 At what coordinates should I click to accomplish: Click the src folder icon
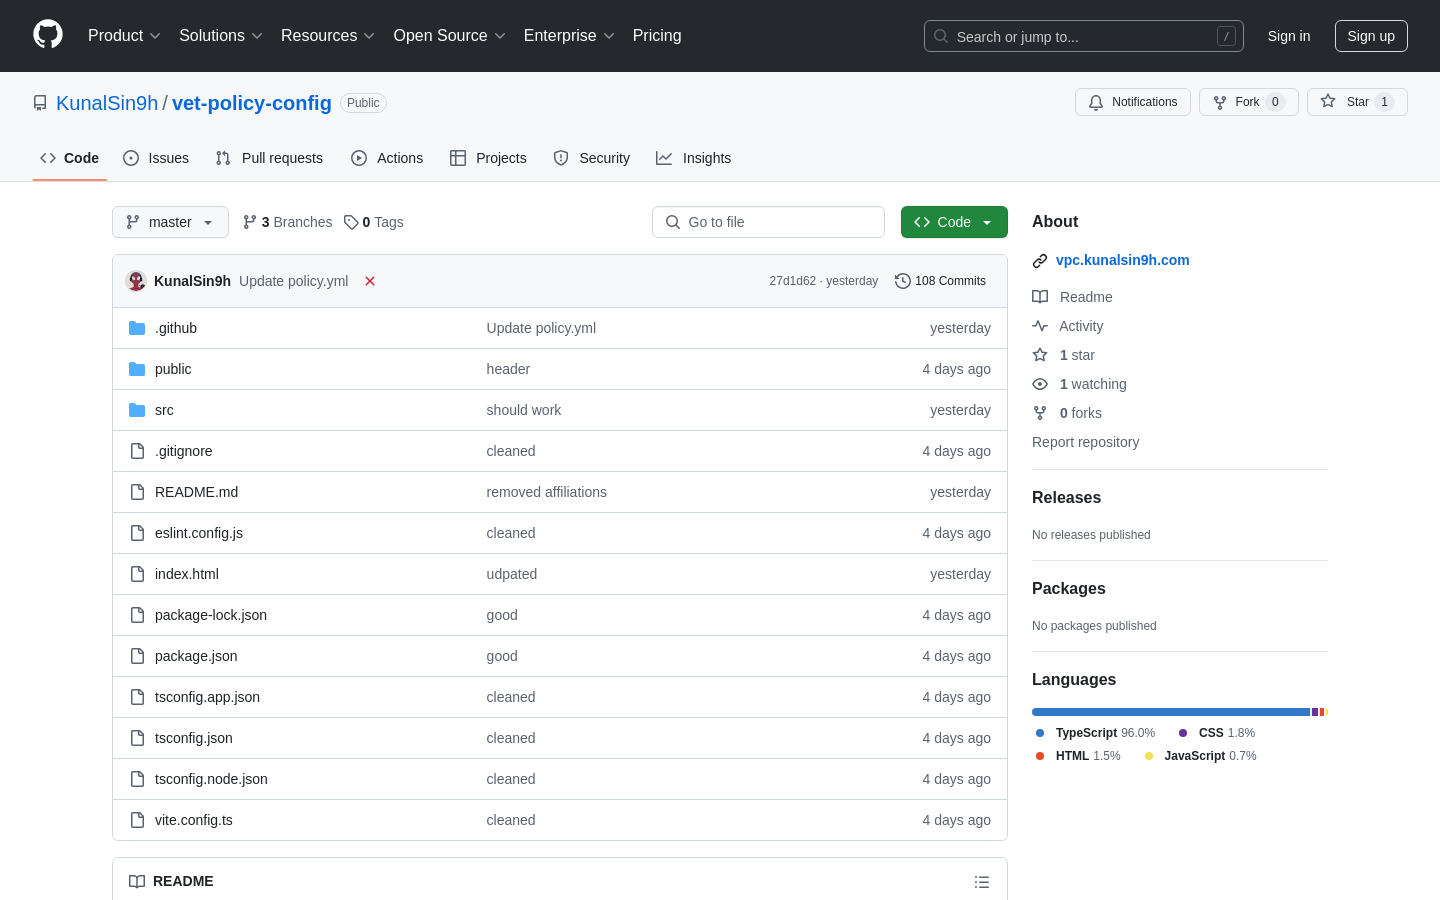[x=137, y=410]
